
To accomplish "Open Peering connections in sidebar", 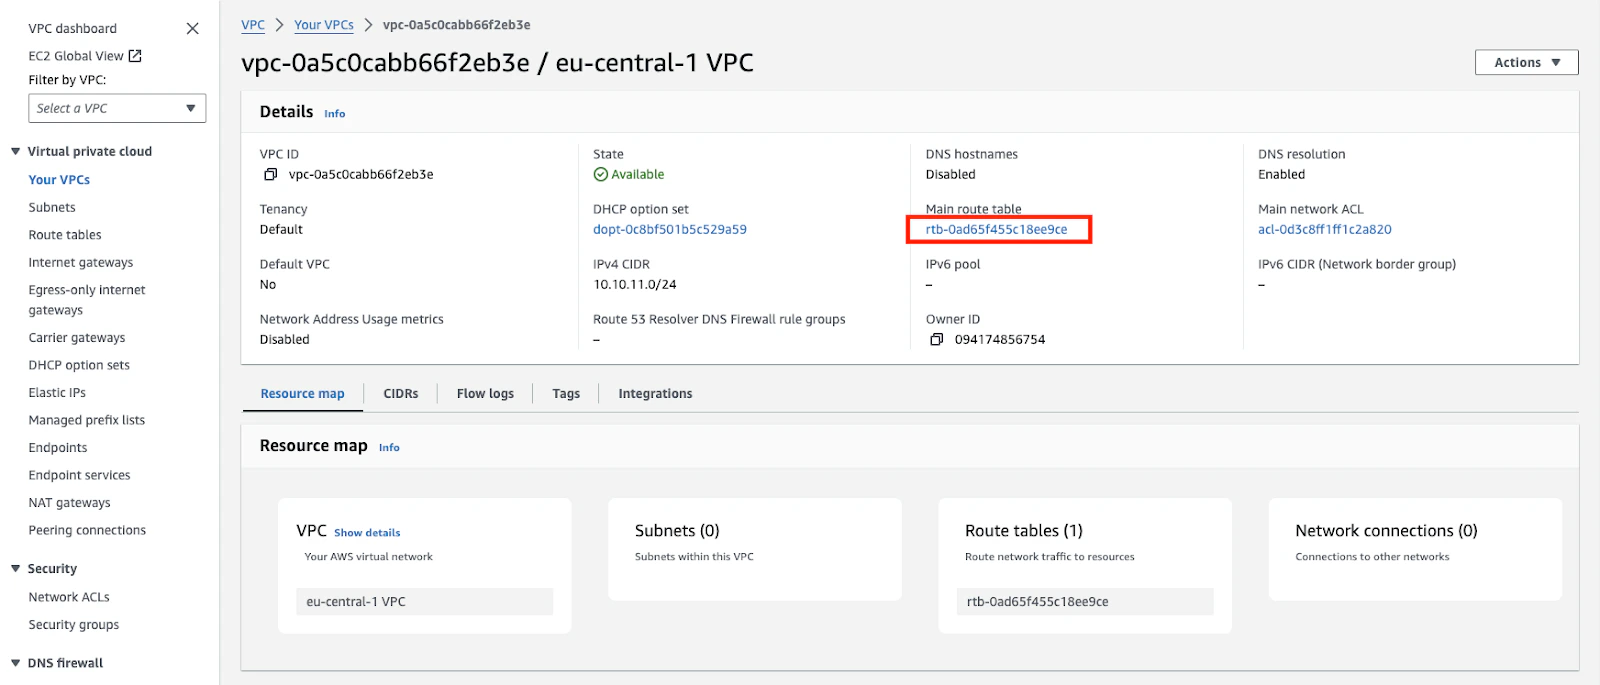I will (87, 530).
